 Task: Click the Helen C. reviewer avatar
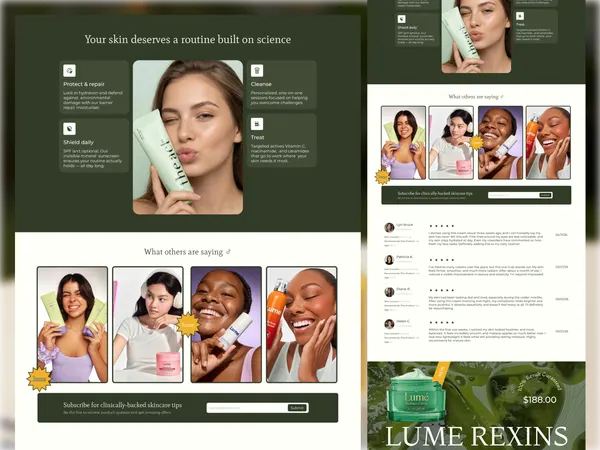(x=389, y=324)
